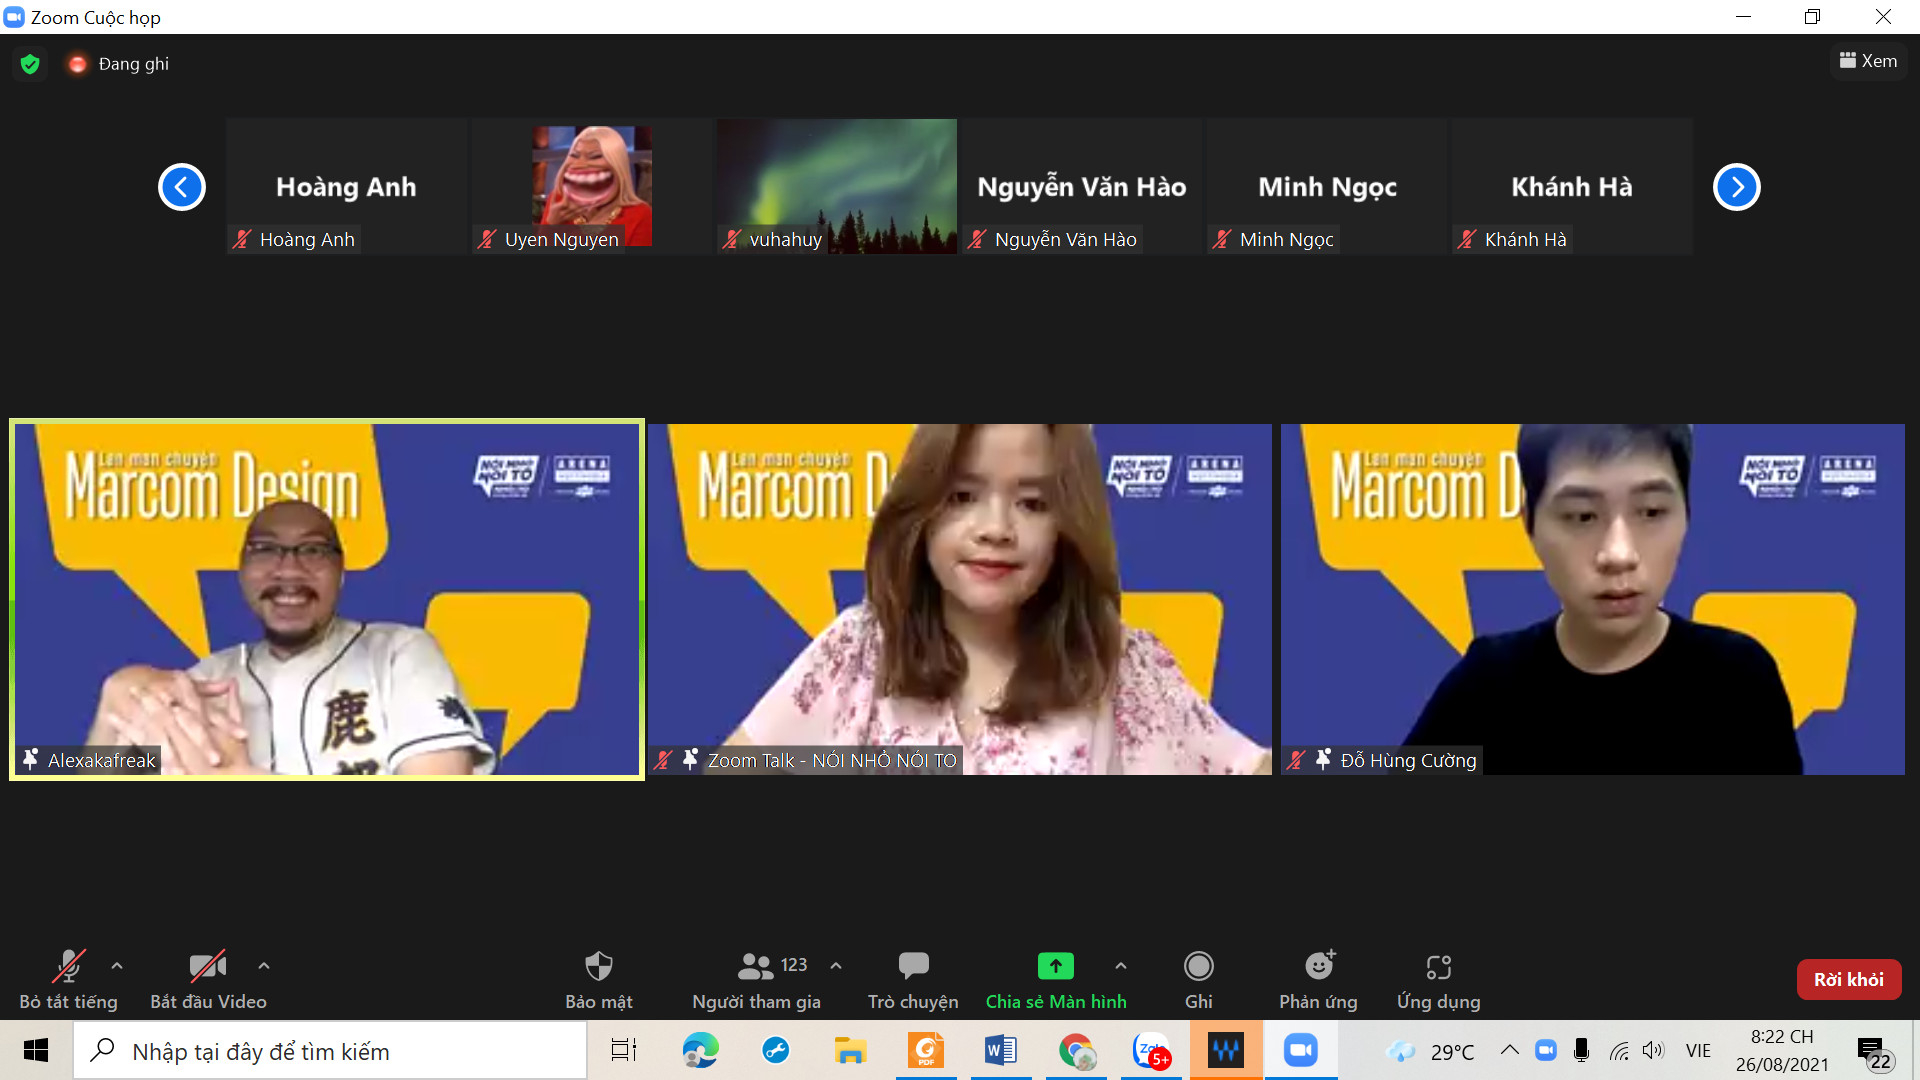This screenshot has height=1080, width=1920.
Task: Select Nguyễn Văn Hào participant tile
Action: pyautogui.click(x=1082, y=186)
